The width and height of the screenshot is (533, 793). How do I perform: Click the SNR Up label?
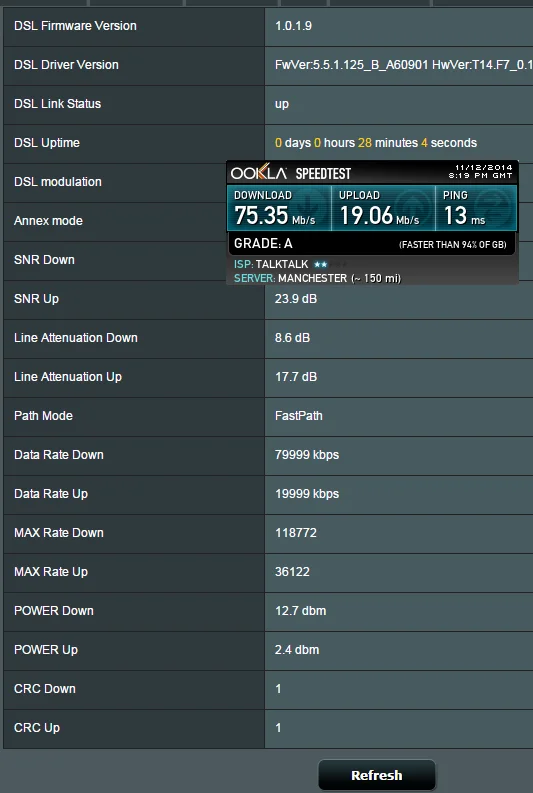(36, 299)
